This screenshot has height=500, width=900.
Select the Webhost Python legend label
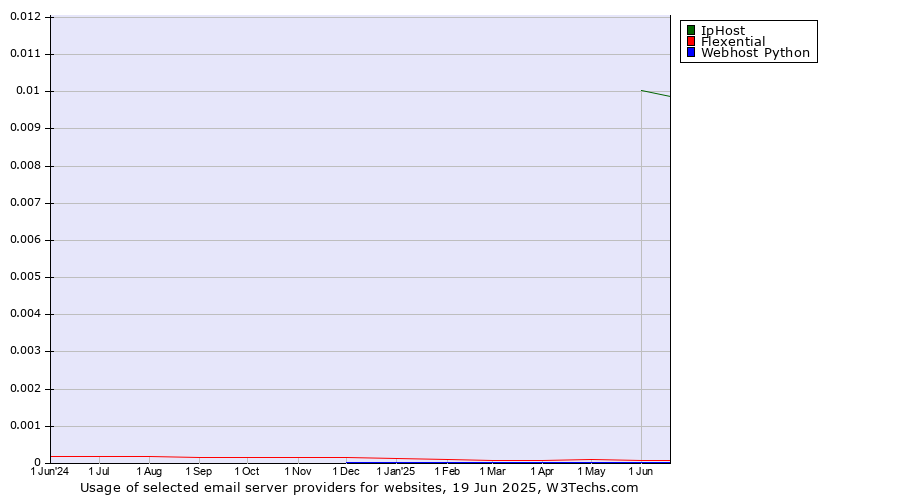coord(755,52)
